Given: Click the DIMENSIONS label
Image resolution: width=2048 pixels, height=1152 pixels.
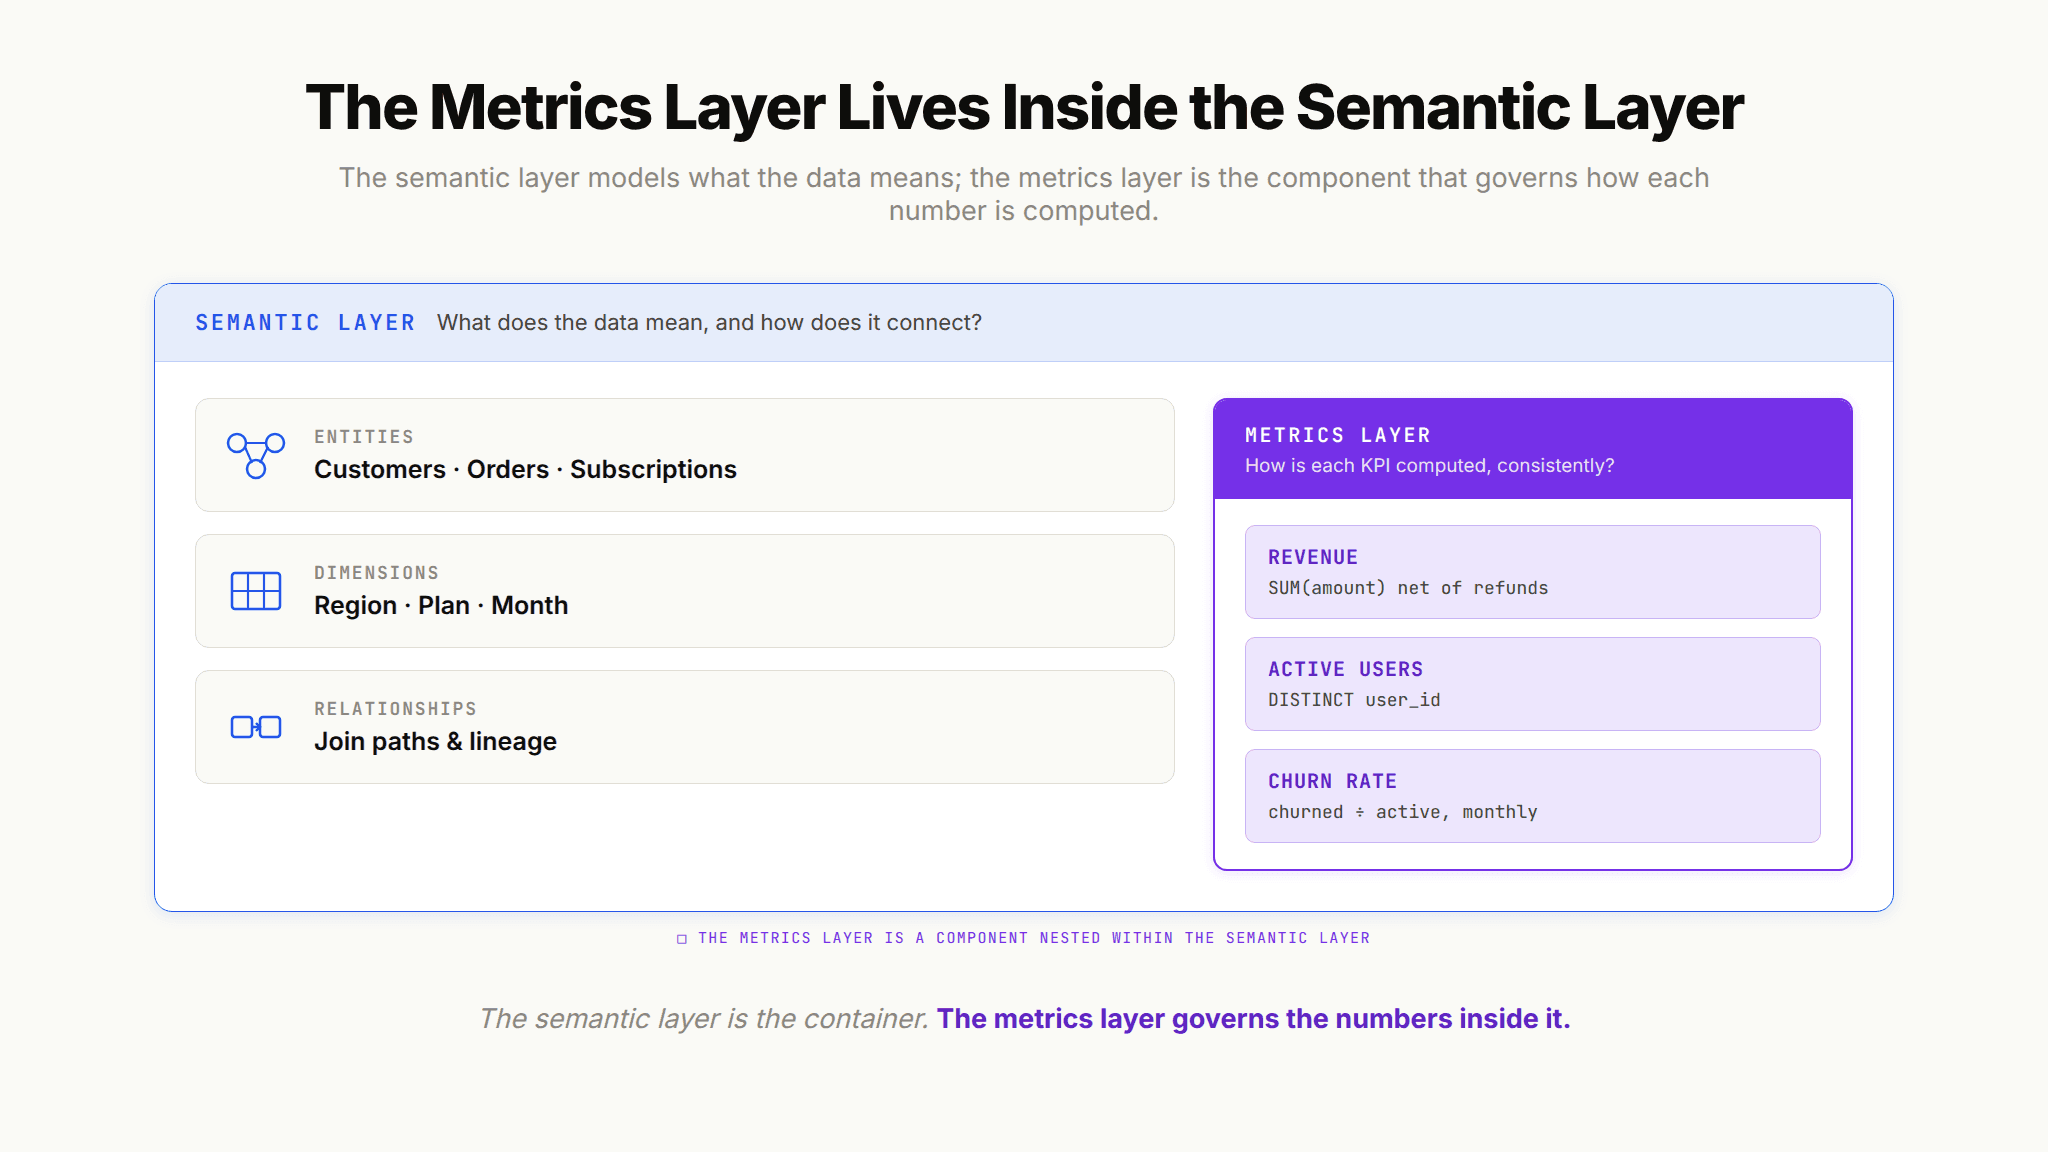Looking at the screenshot, I should coord(376,573).
